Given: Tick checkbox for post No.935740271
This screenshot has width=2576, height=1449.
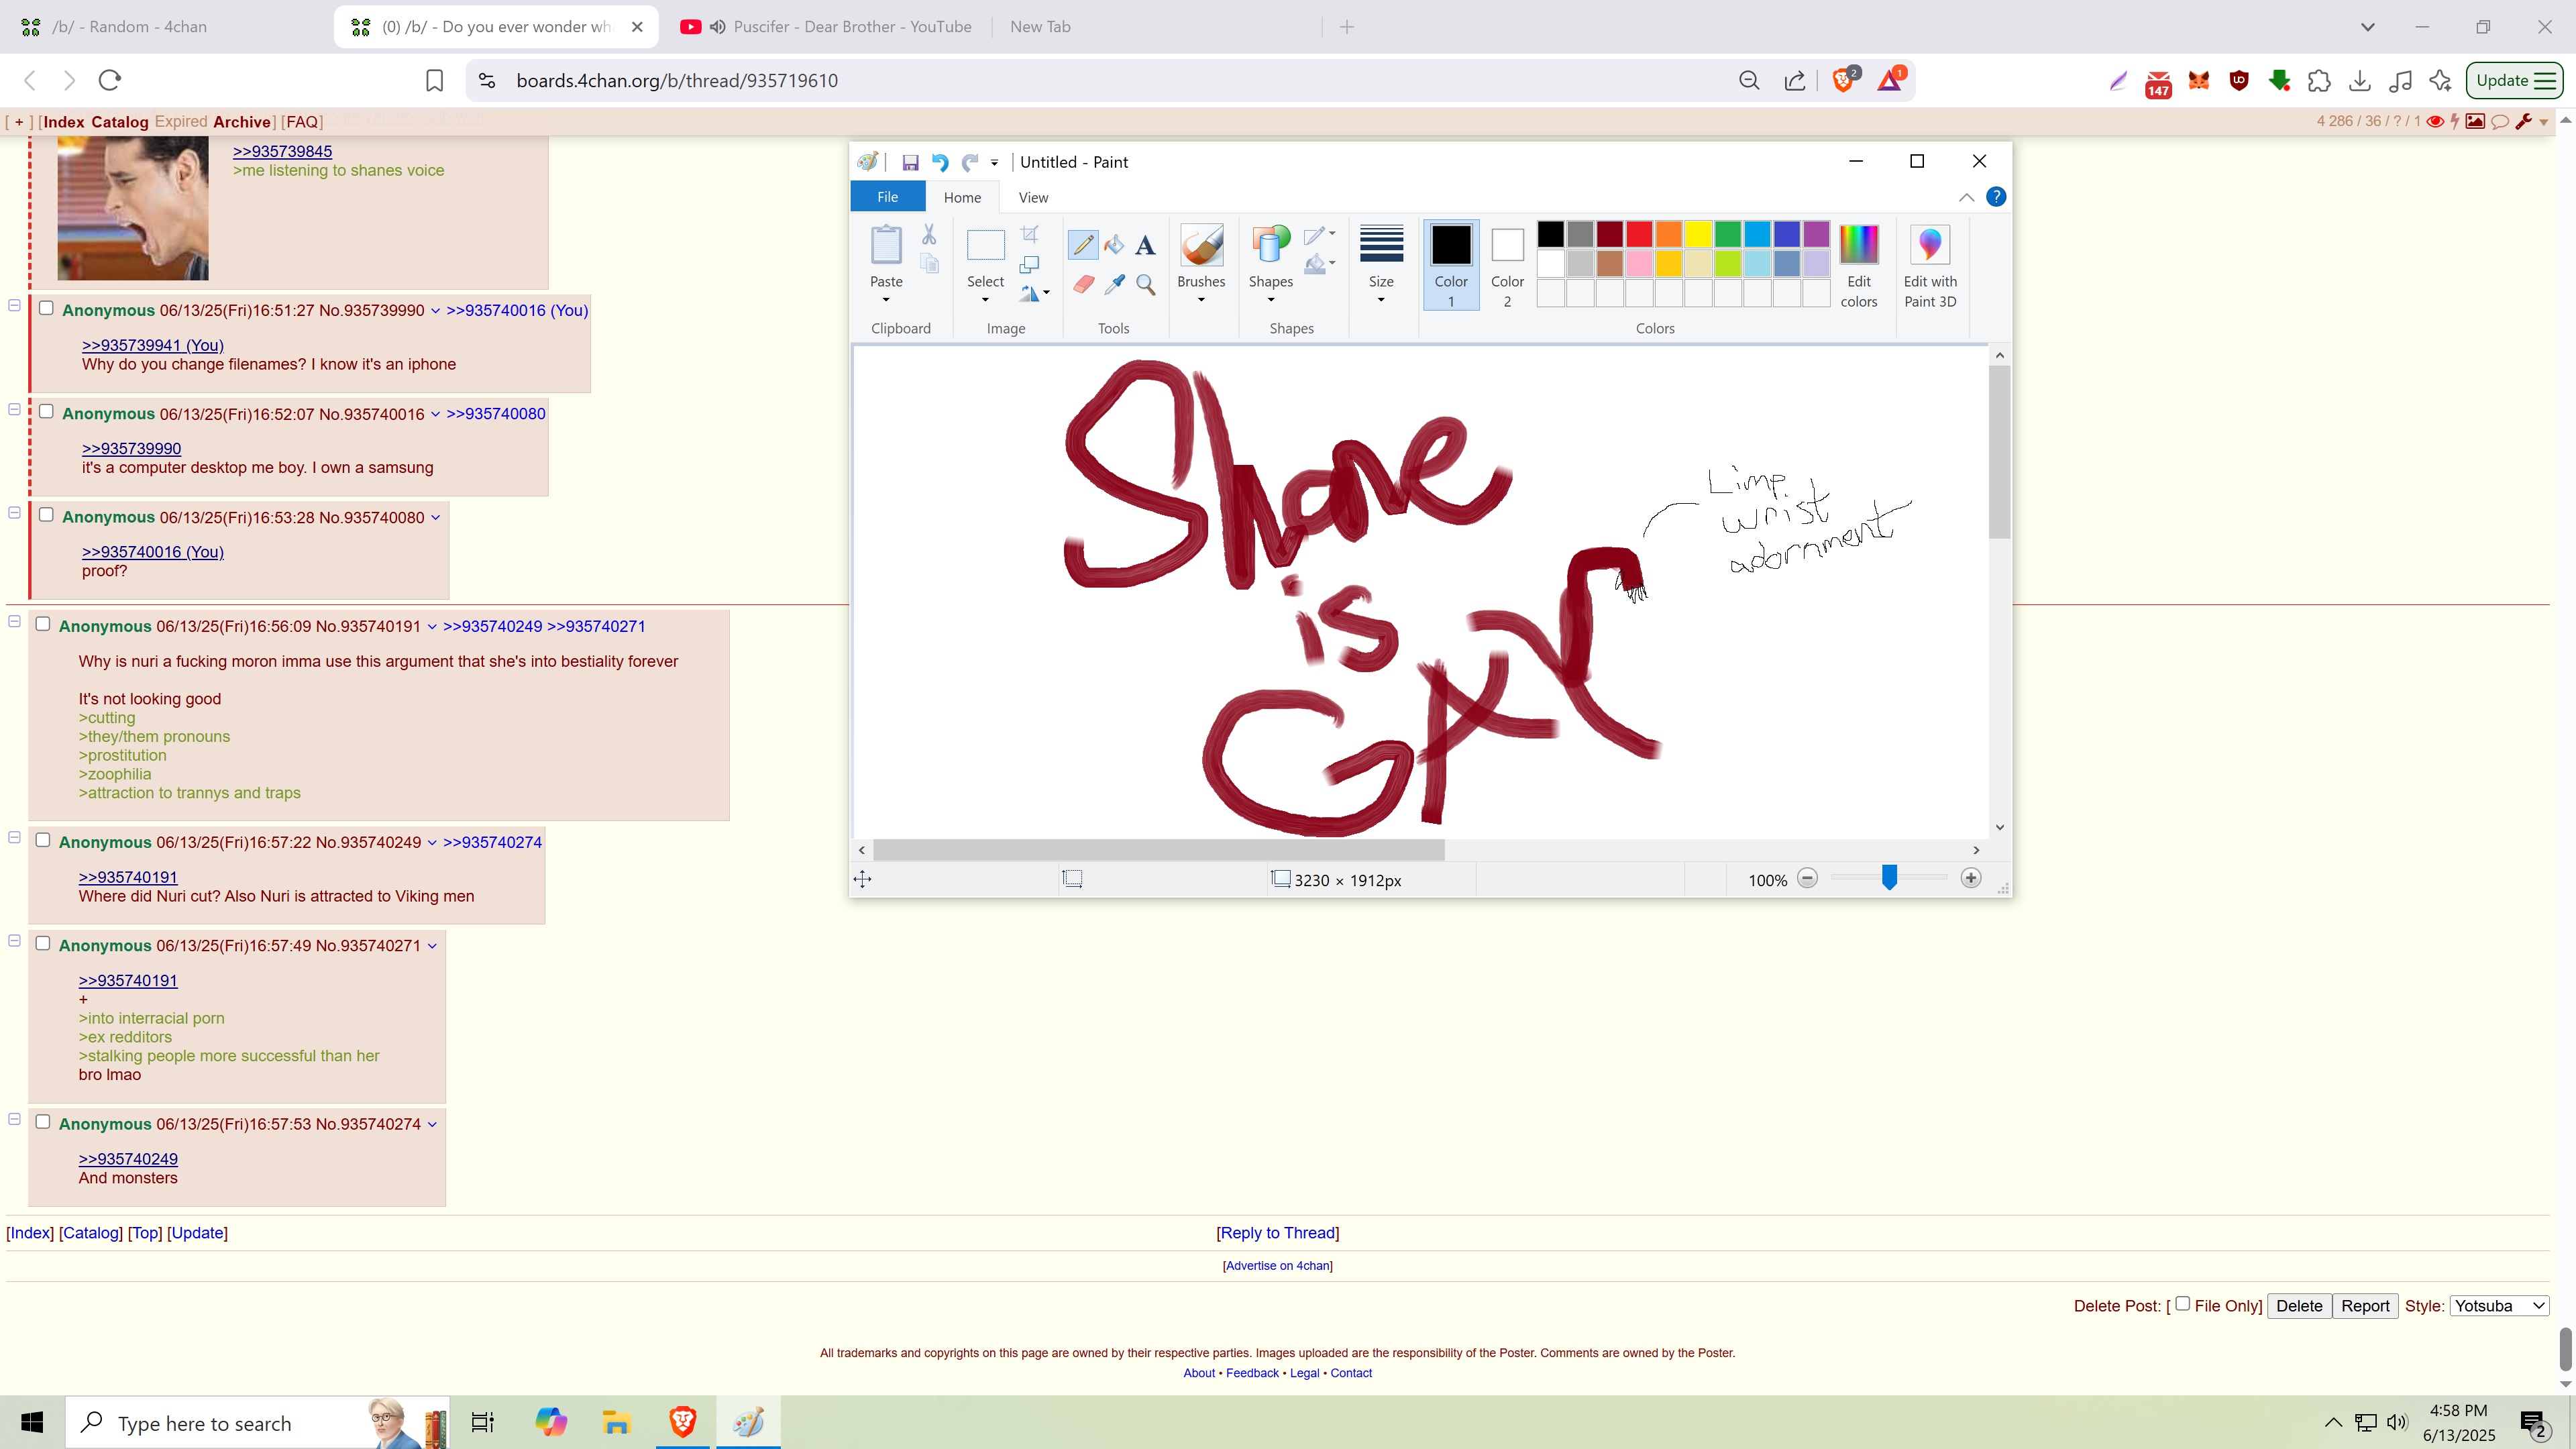Looking at the screenshot, I should point(43,943).
